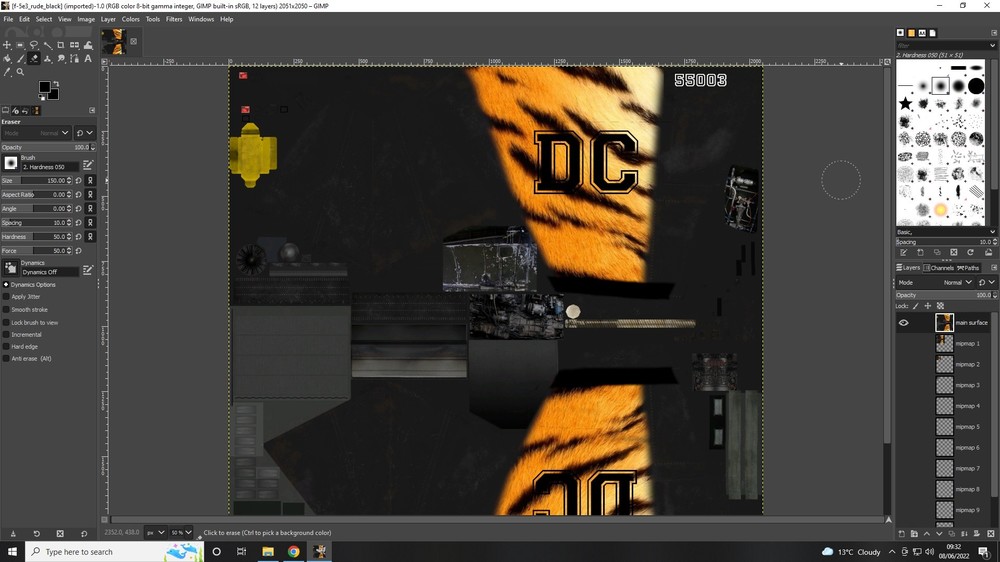Select the Rectangle Select tool

click(x=20, y=45)
